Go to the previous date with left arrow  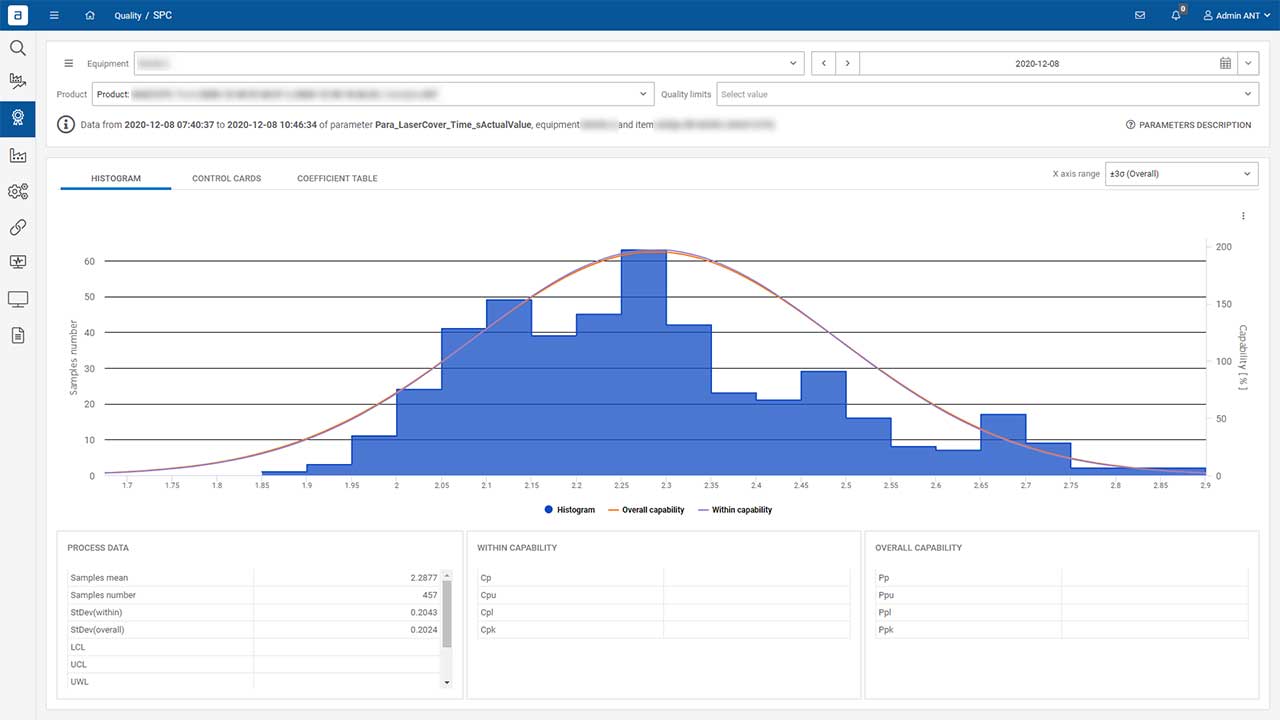[823, 63]
